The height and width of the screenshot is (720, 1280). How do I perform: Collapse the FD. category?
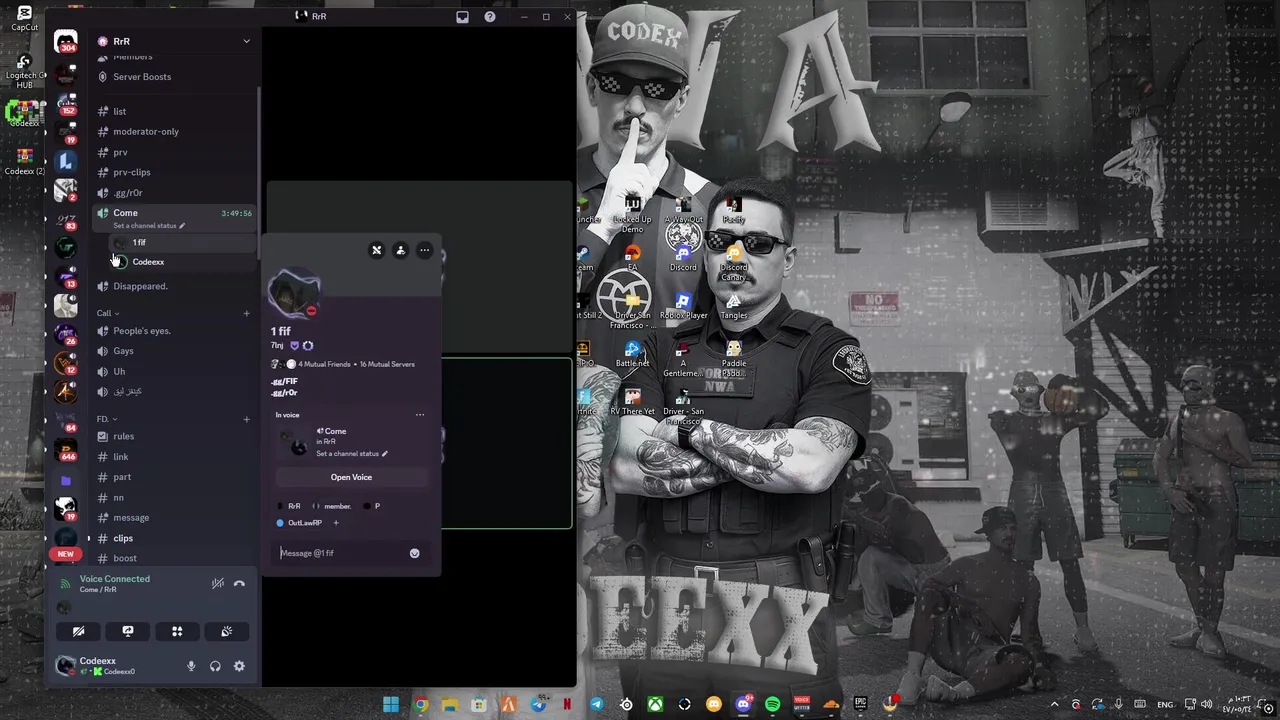point(106,419)
